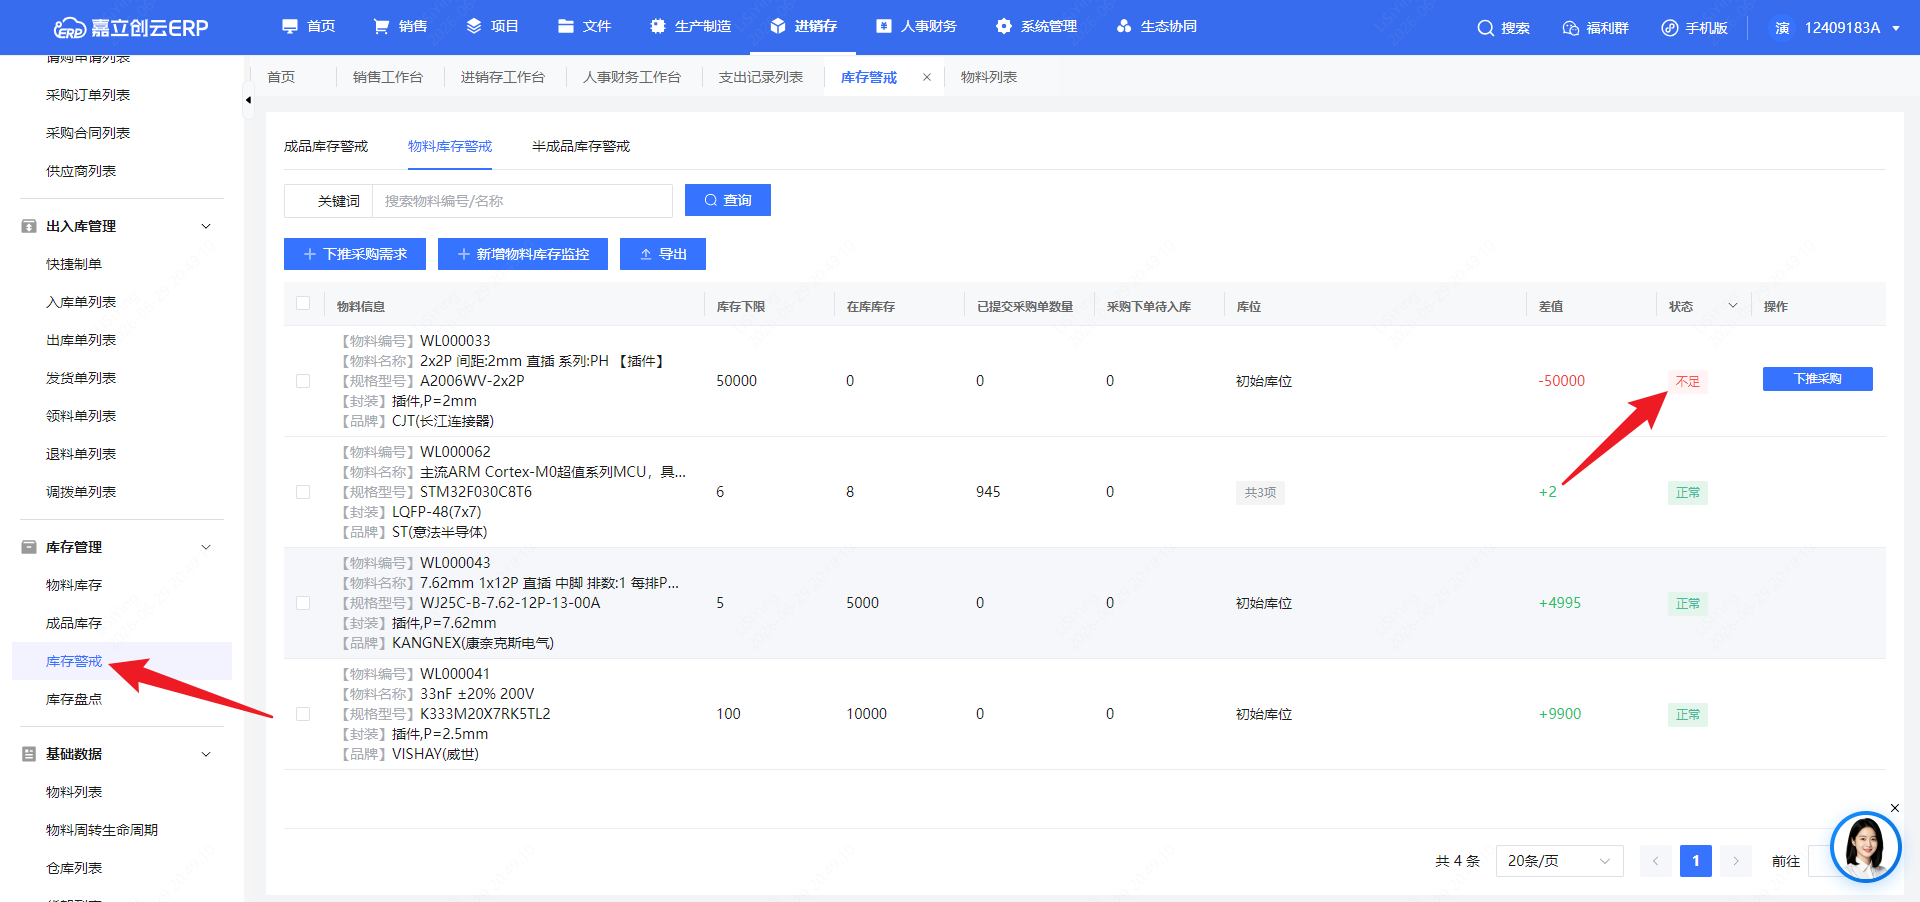Viewport: 1920px width, 902px height.
Task: Click the 新增物料库存监控 button
Action: (523, 254)
